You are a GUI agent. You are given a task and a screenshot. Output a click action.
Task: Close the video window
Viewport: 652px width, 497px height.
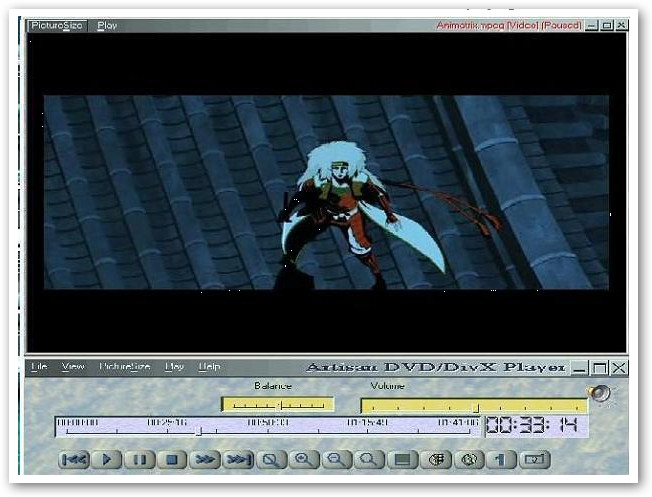[621, 26]
